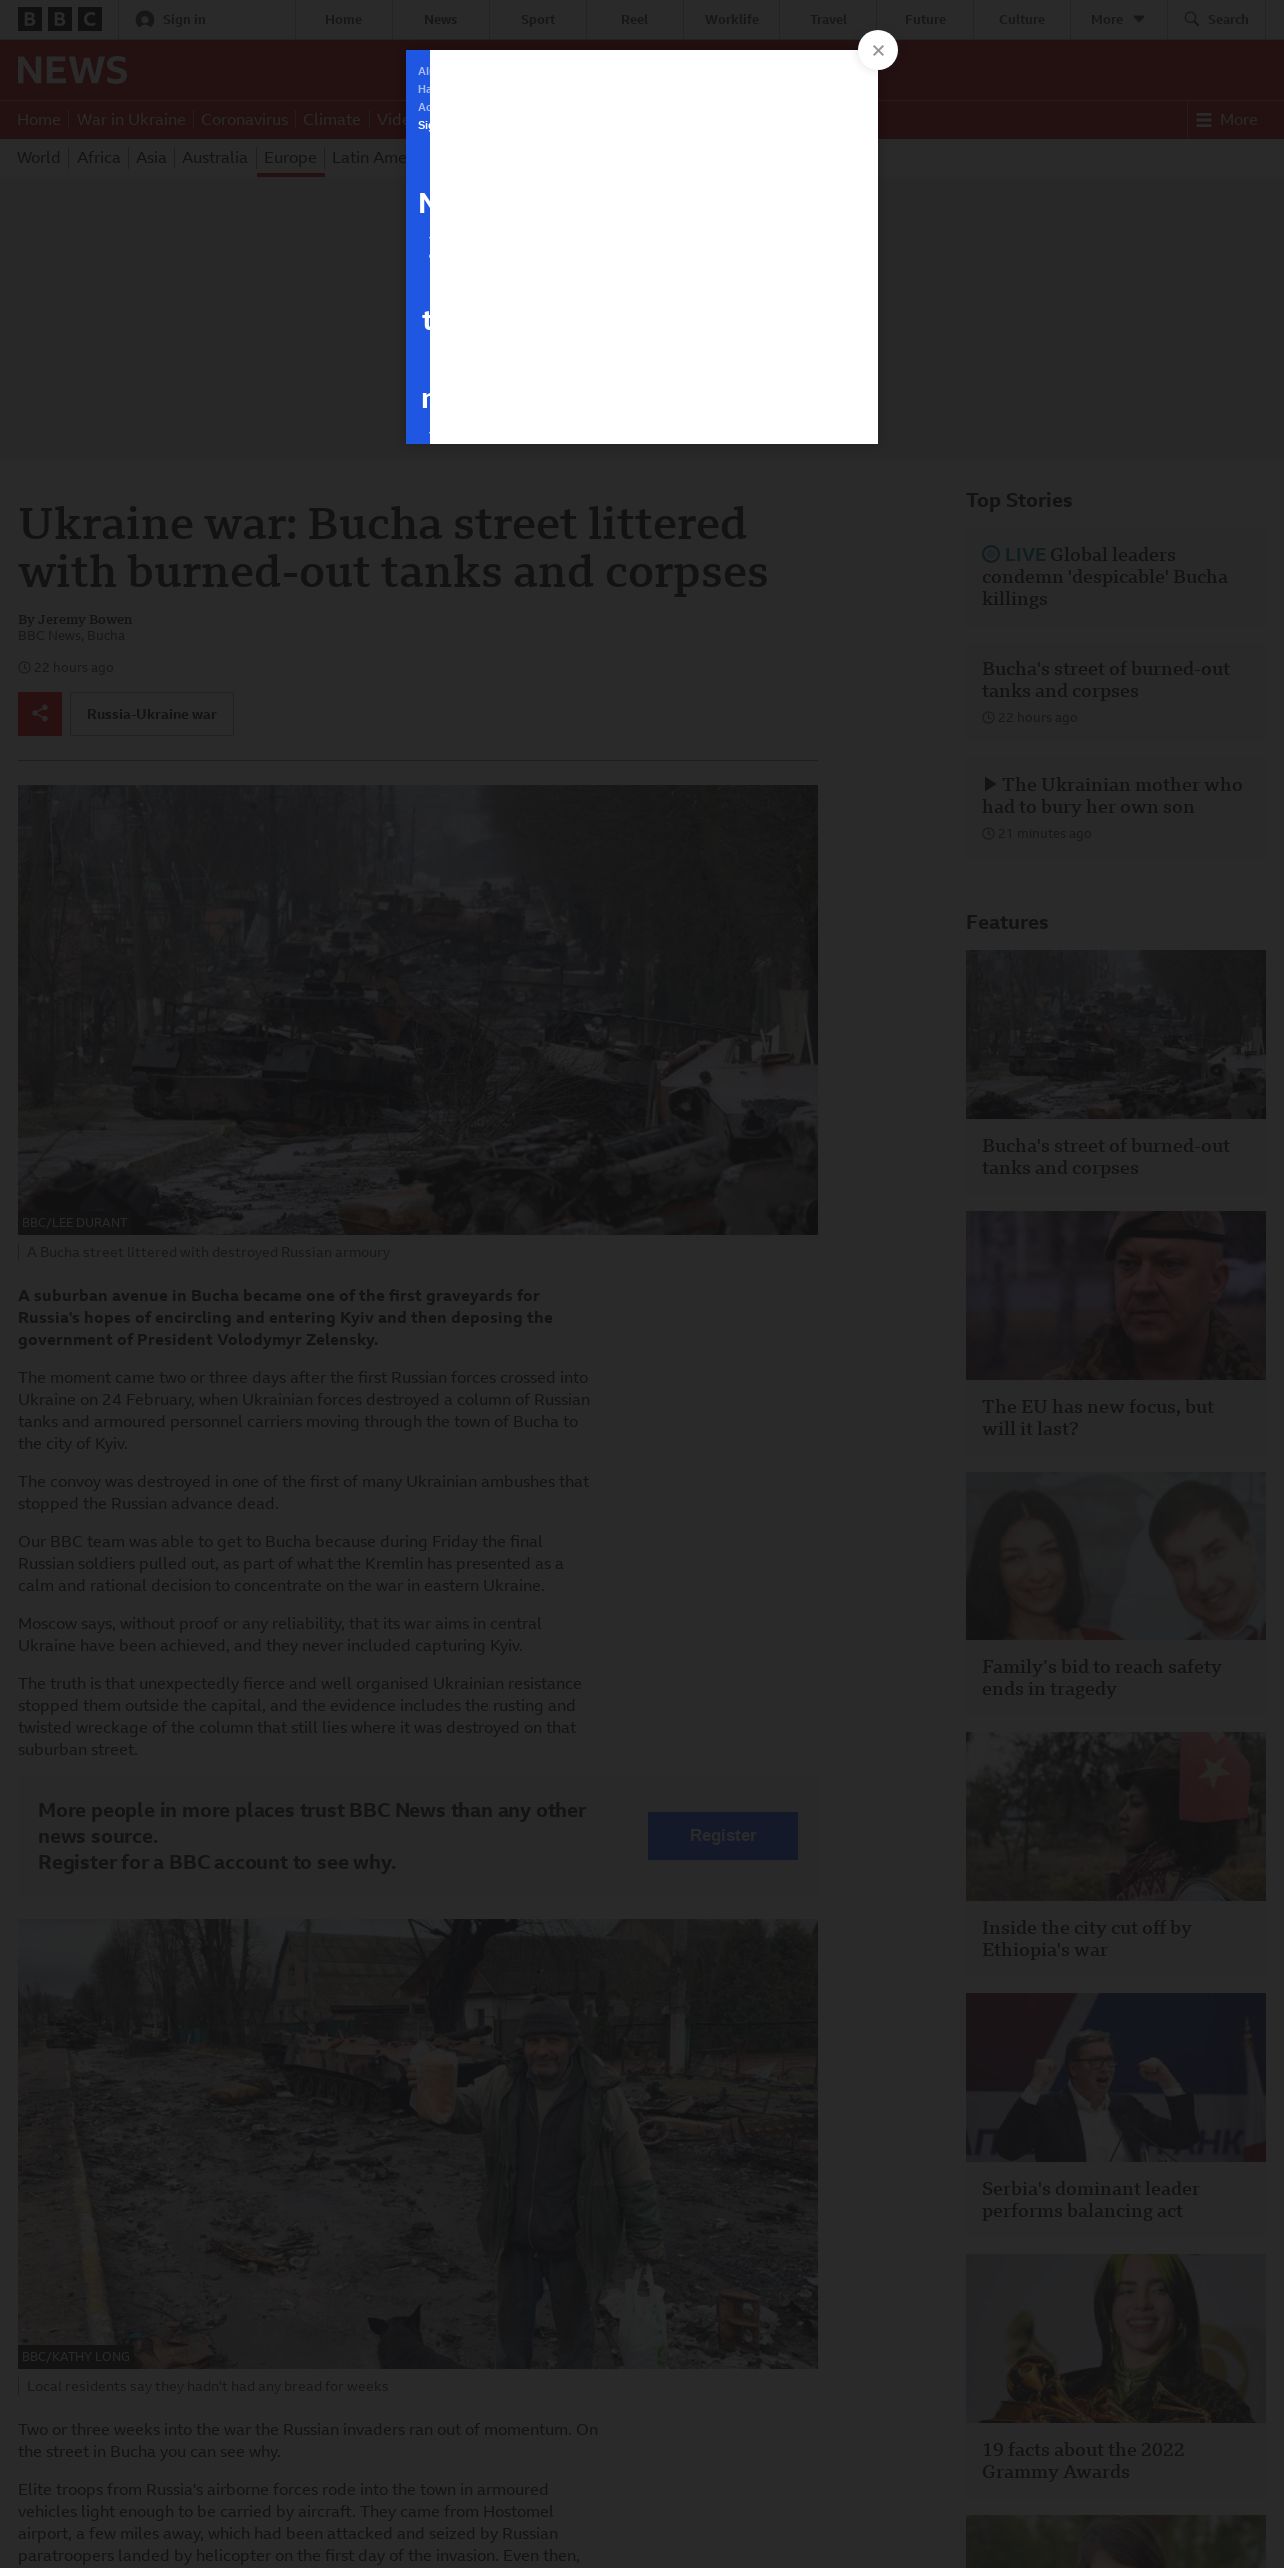
Task: Open Worklife in top bar
Action: point(731,19)
